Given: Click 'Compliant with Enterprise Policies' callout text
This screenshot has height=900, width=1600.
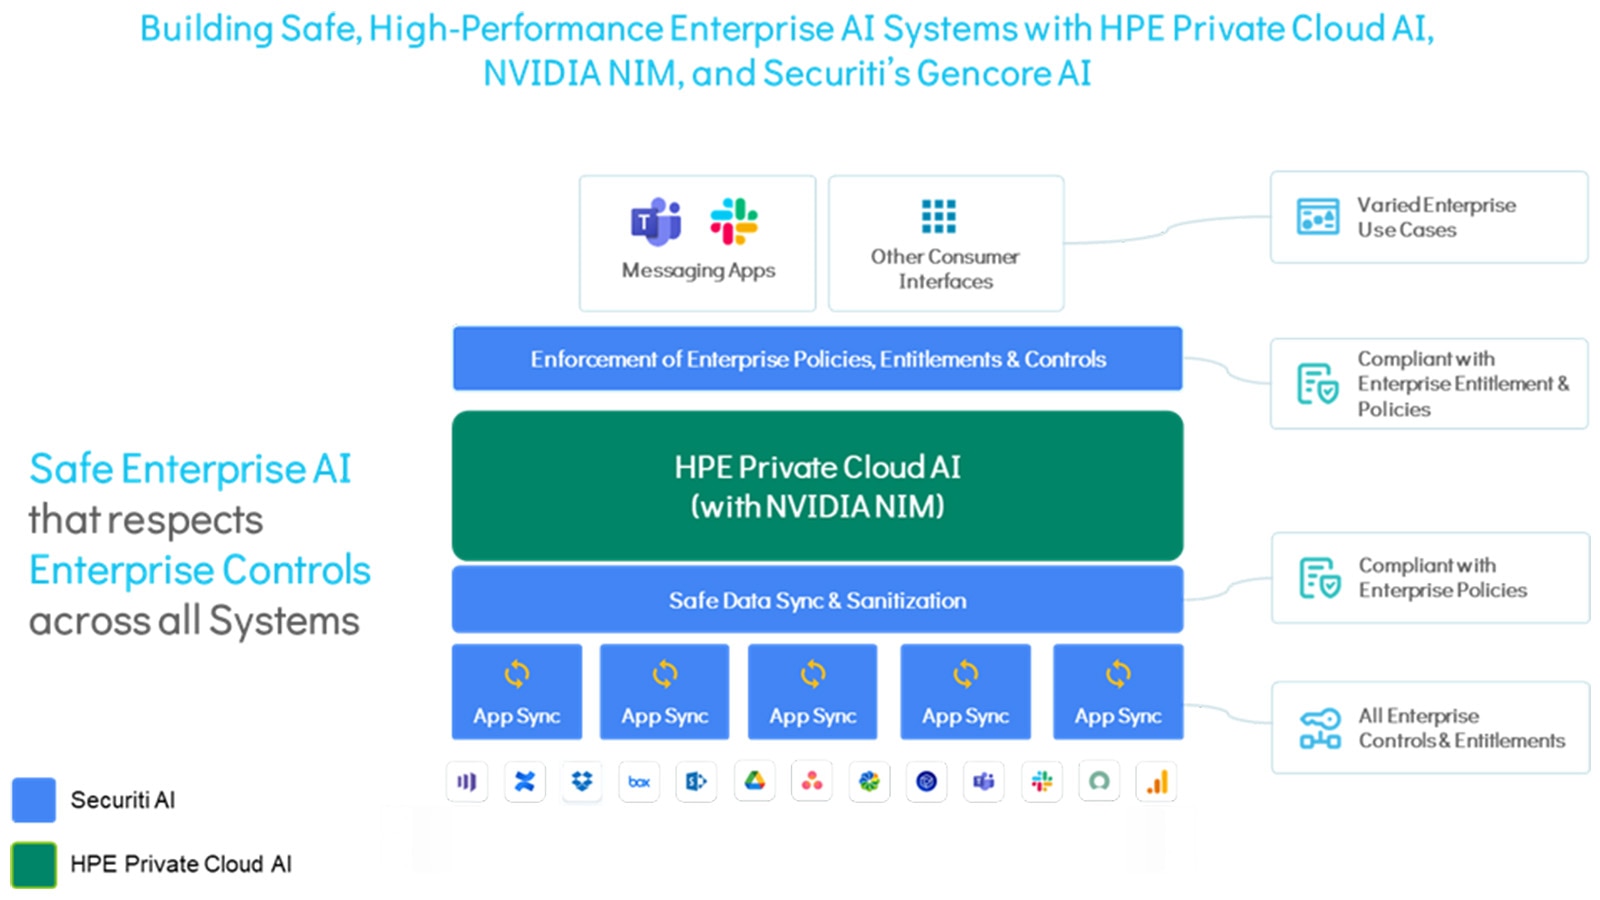Looking at the screenshot, I should coord(1442,578).
